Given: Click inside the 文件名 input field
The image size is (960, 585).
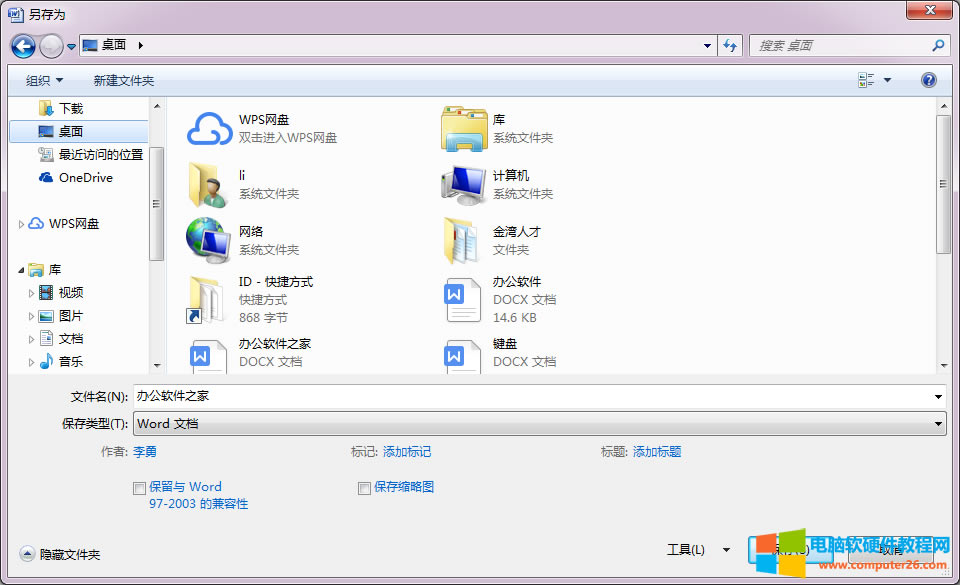Looking at the screenshot, I should 400,397.
